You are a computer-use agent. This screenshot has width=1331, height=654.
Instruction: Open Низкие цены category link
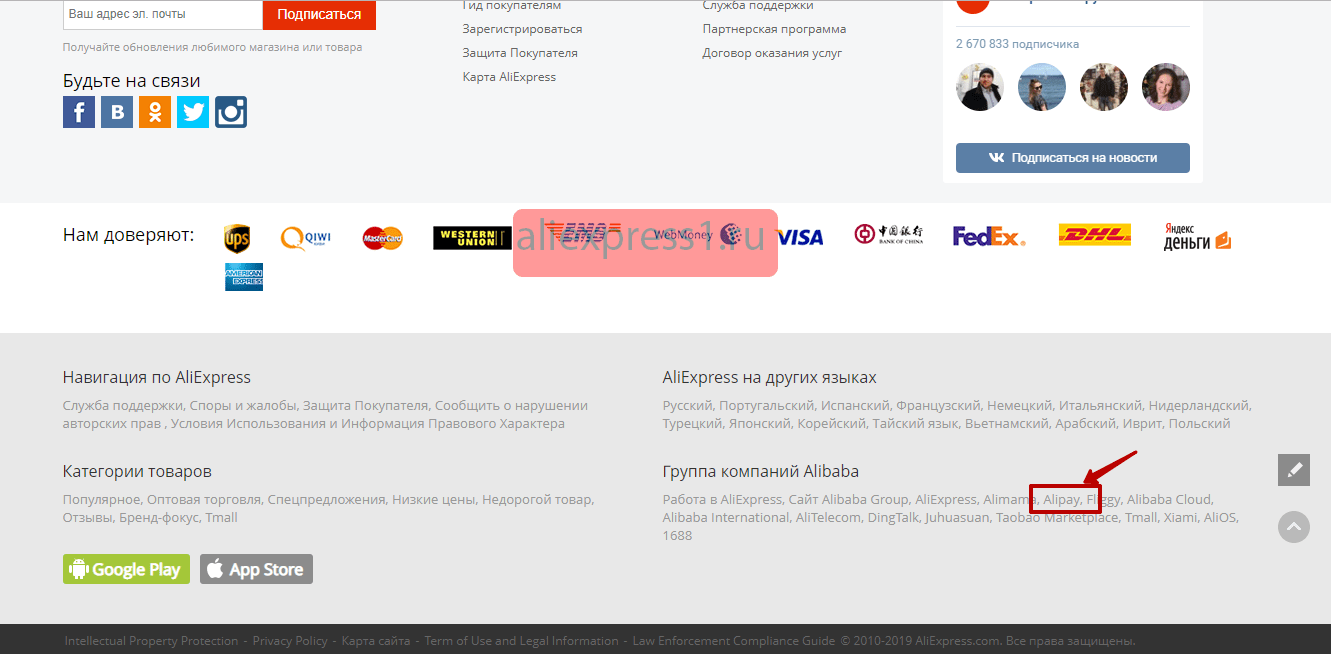click(434, 499)
